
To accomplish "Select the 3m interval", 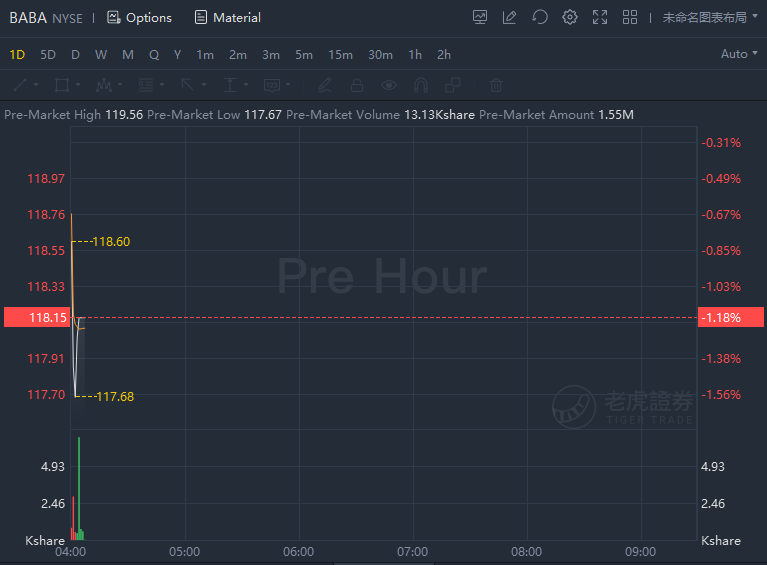I will (271, 54).
